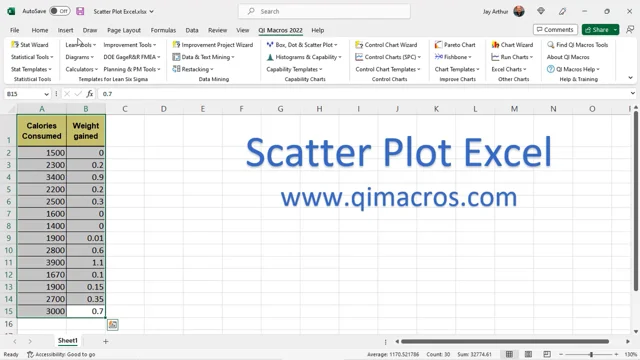This screenshot has height=360, width=640.
Task: Select cell containing 3900
Action: [x=42, y=262]
